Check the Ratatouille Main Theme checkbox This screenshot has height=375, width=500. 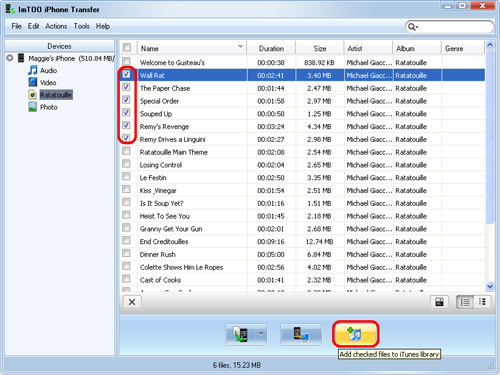click(x=126, y=151)
